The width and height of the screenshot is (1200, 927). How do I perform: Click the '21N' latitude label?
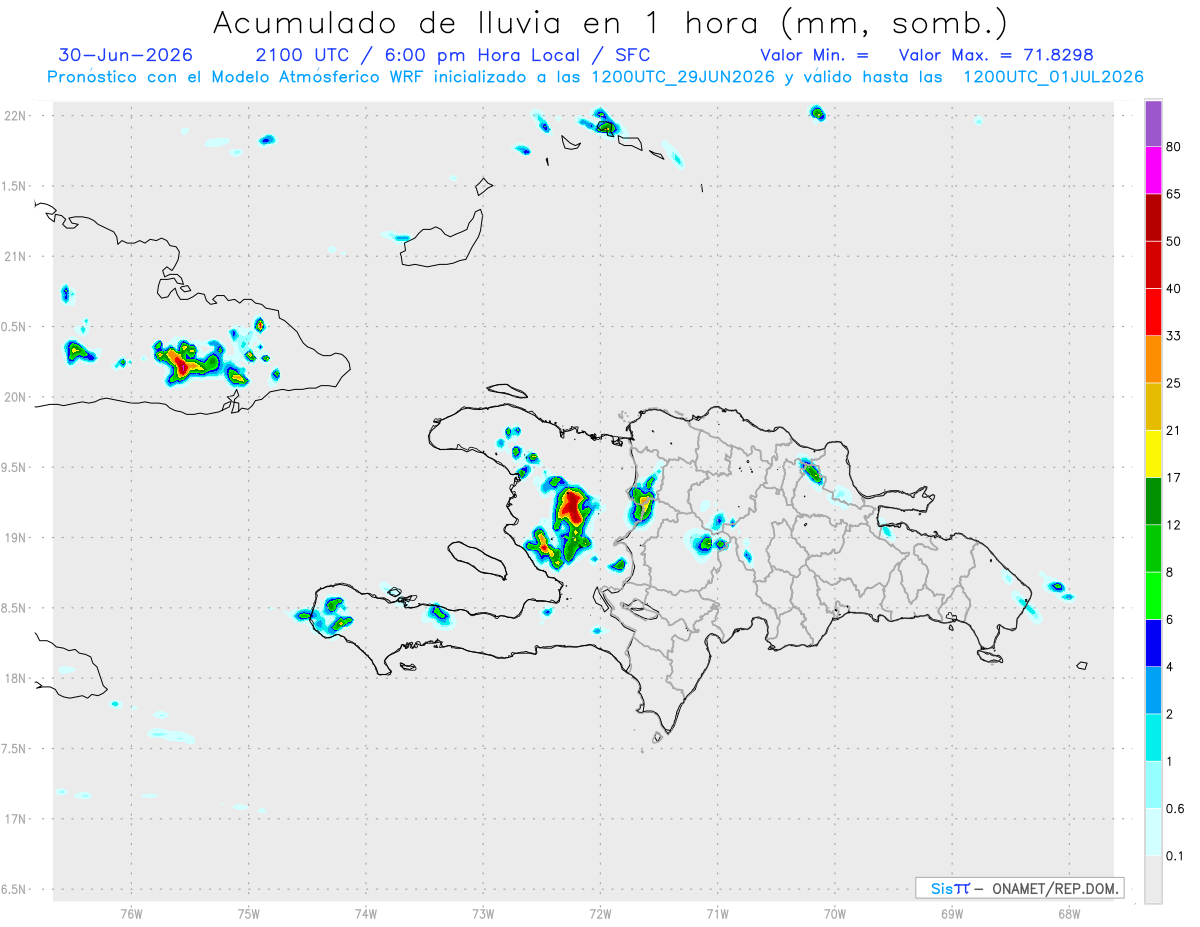tap(16, 257)
